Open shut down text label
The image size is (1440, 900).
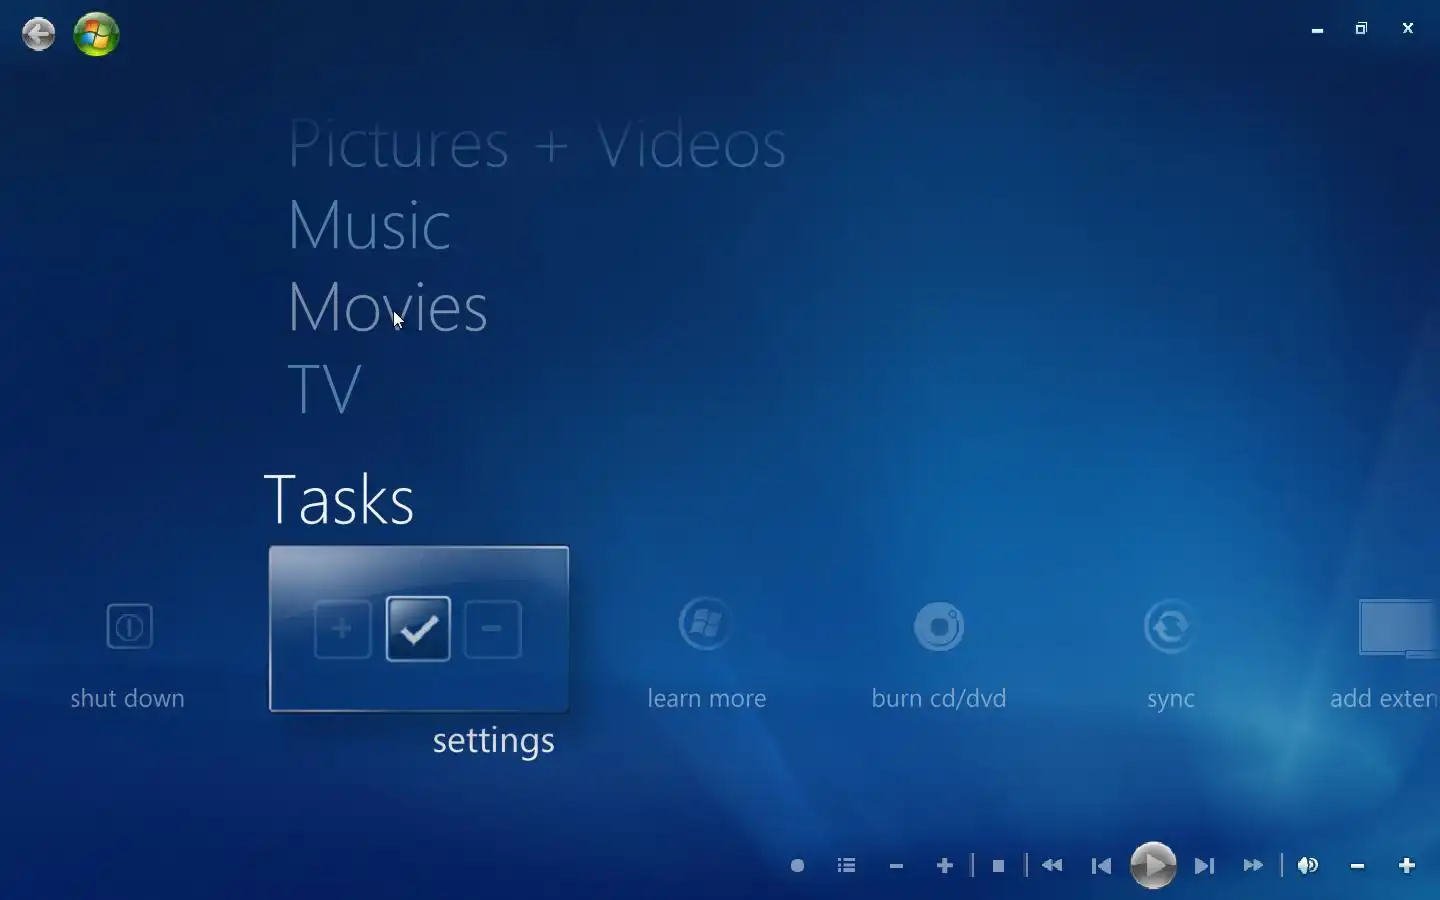point(127,698)
